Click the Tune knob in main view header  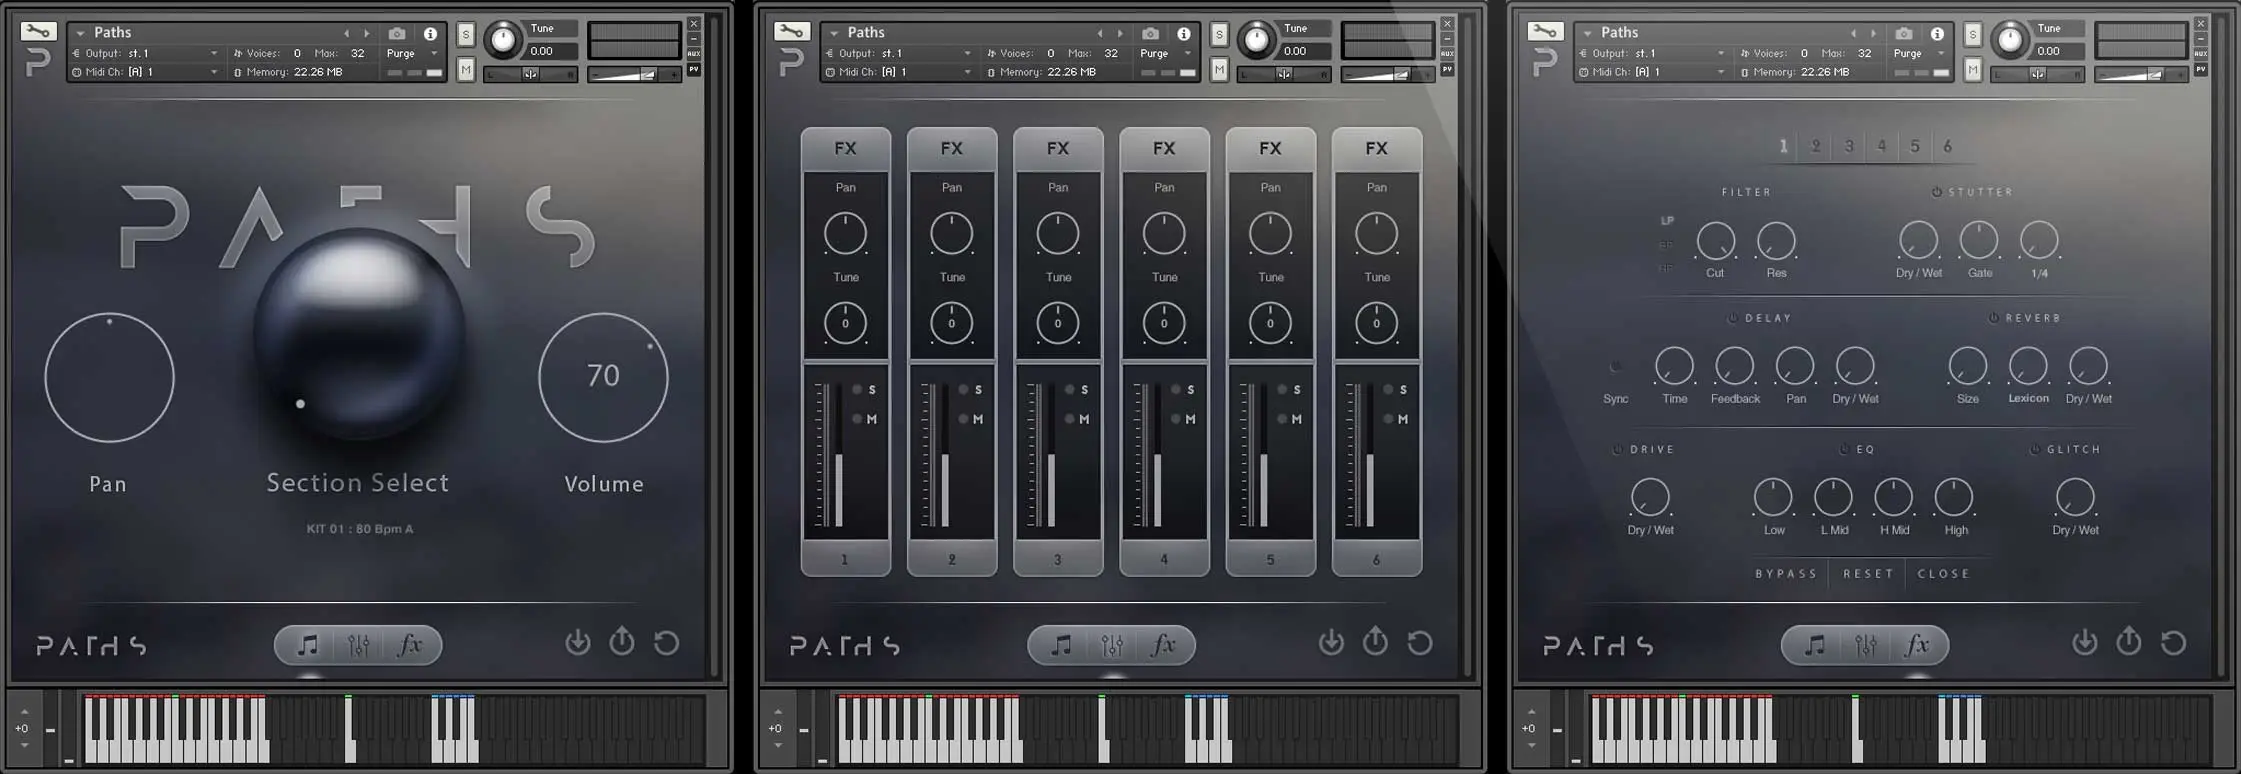tap(503, 40)
